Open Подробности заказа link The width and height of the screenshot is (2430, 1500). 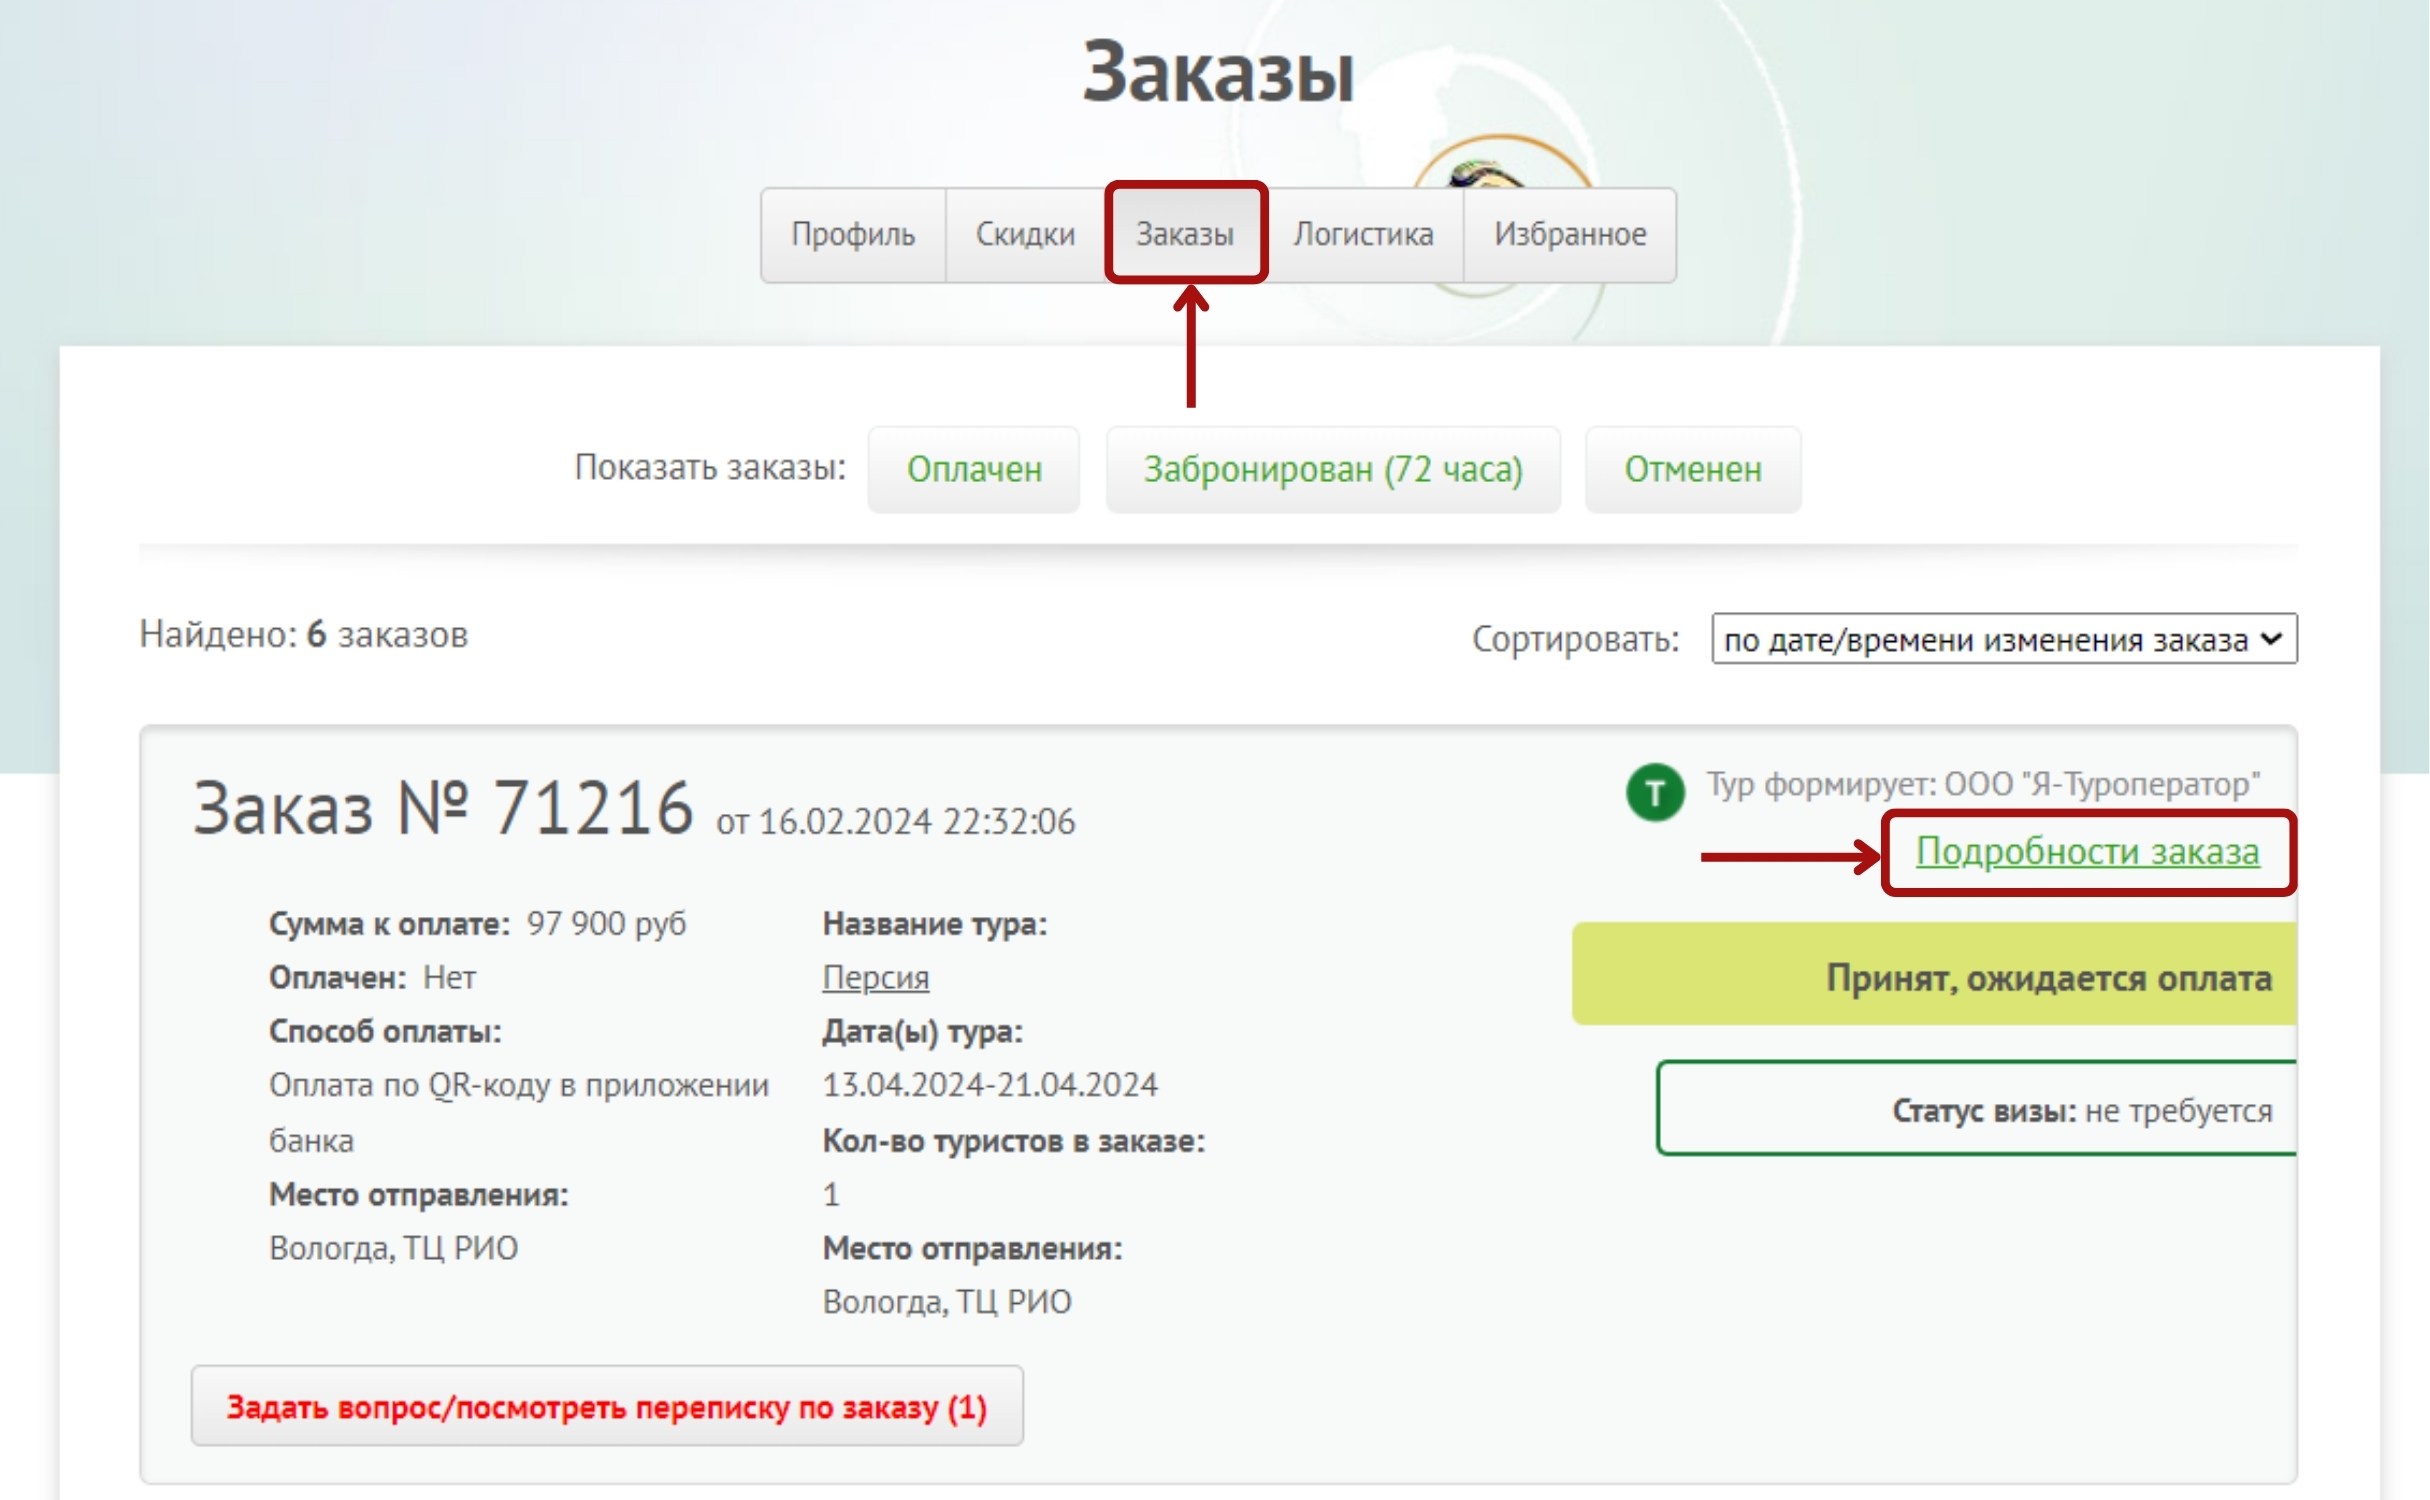click(x=2086, y=852)
